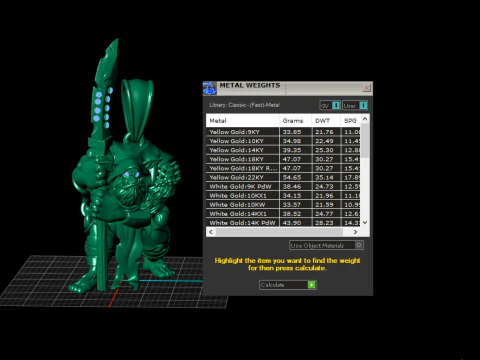The height and width of the screenshot is (360, 480).
Task: Click the Calculate button
Action: click(288, 285)
